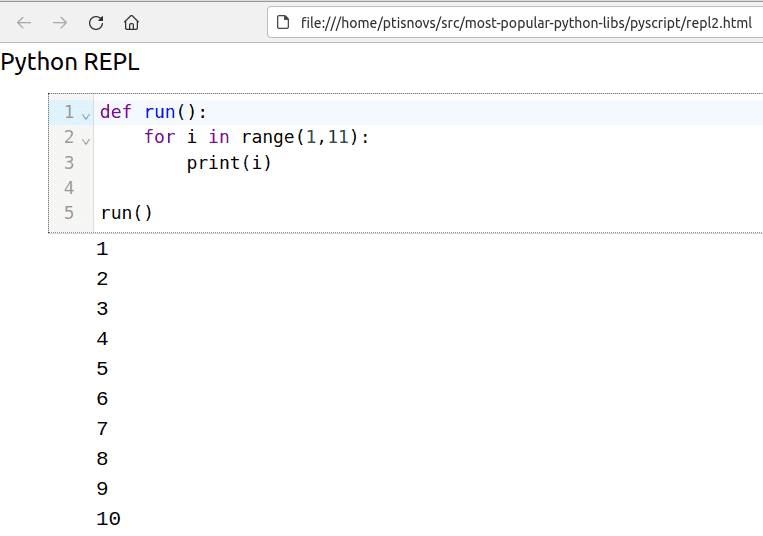763x536 pixels.
Task: Focus the address bar showing repl2.html URL
Action: [x=516, y=22]
